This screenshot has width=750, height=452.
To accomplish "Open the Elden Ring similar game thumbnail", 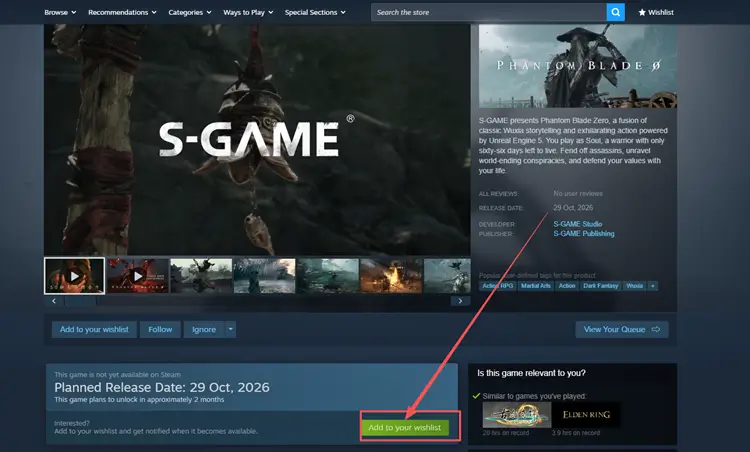I will [x=586, y=415].
